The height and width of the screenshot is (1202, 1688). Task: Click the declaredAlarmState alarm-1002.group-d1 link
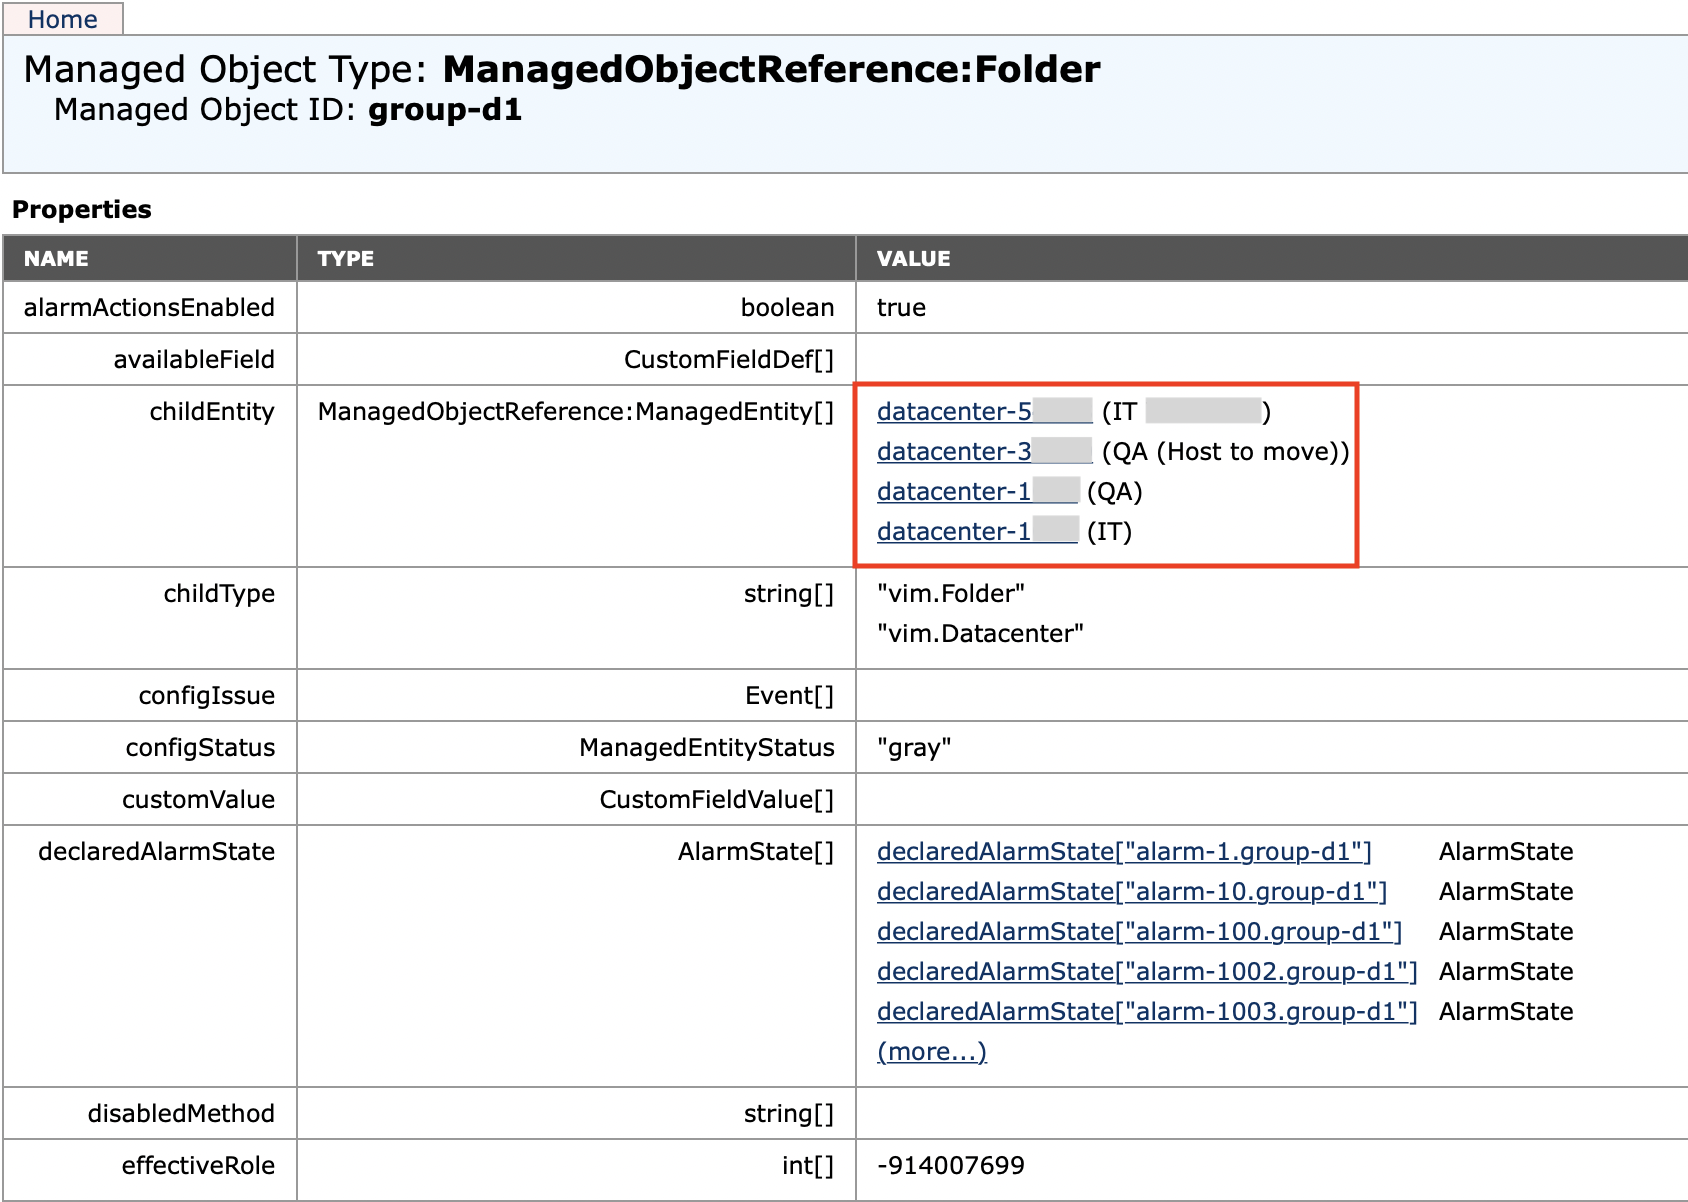[x=1147, y=971]
